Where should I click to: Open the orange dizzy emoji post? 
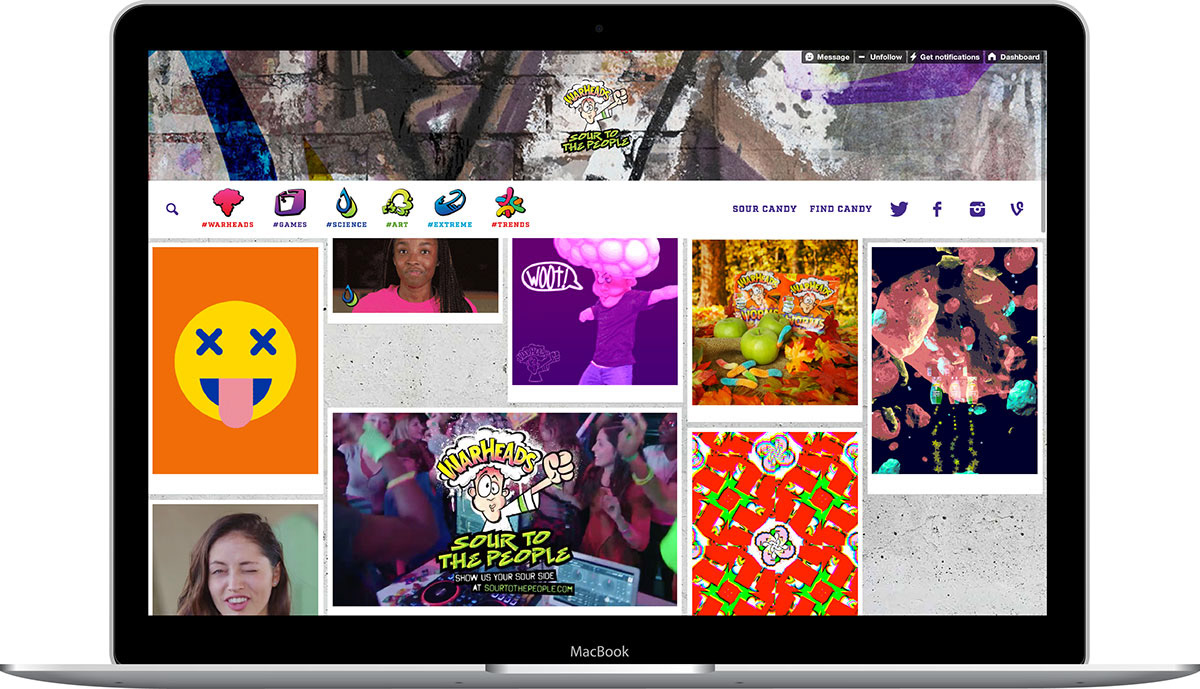(x=235, y=360)
